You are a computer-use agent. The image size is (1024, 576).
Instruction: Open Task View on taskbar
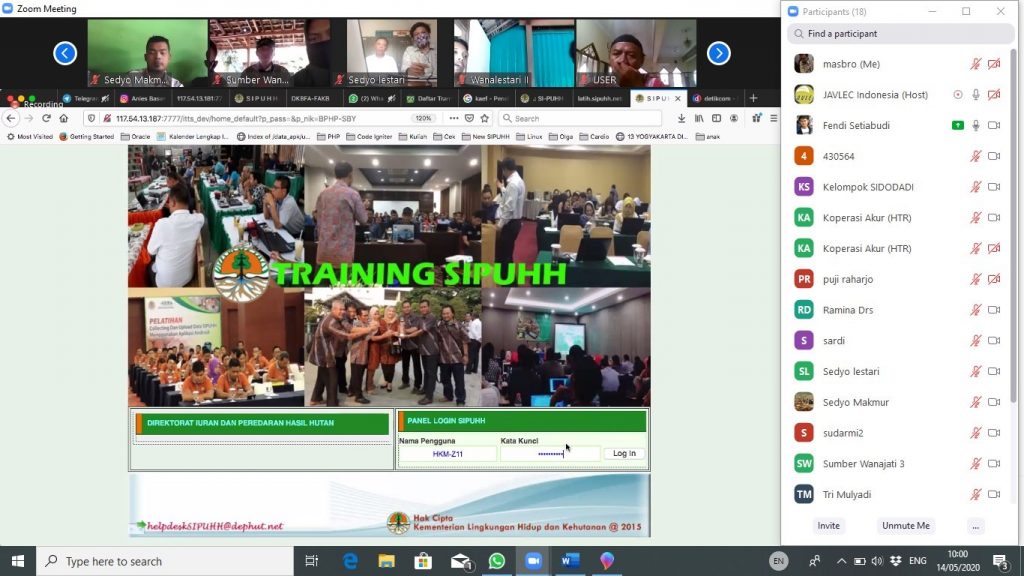click(x=312, y=561)
